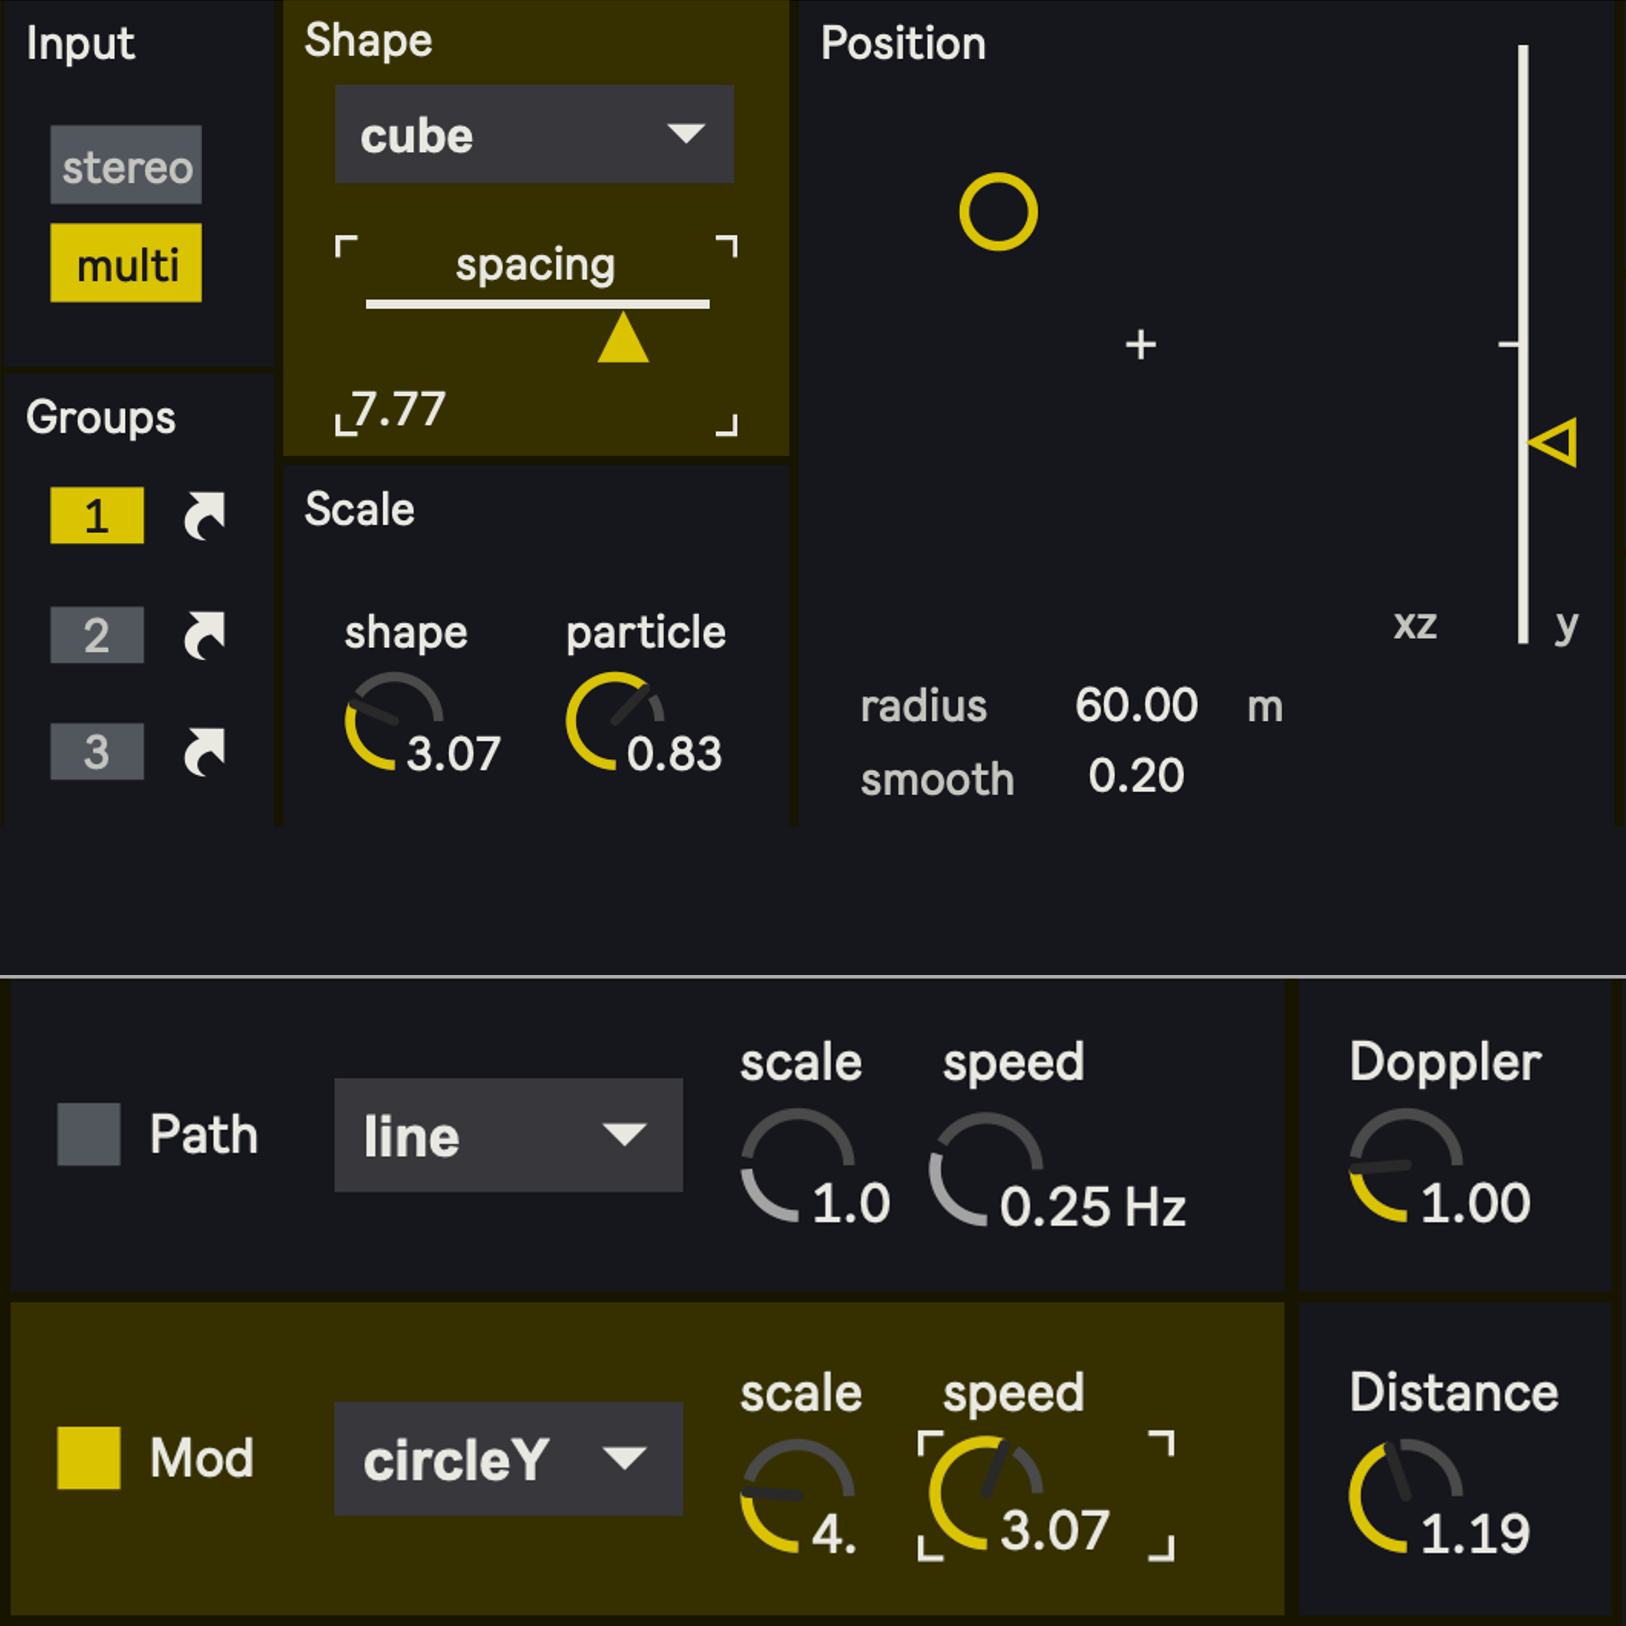Viewport: 1626px width, 1626px height.
Task: Click the y-axis triangle slider handle
Action: pyautogui.click(x=1553, y=442)
